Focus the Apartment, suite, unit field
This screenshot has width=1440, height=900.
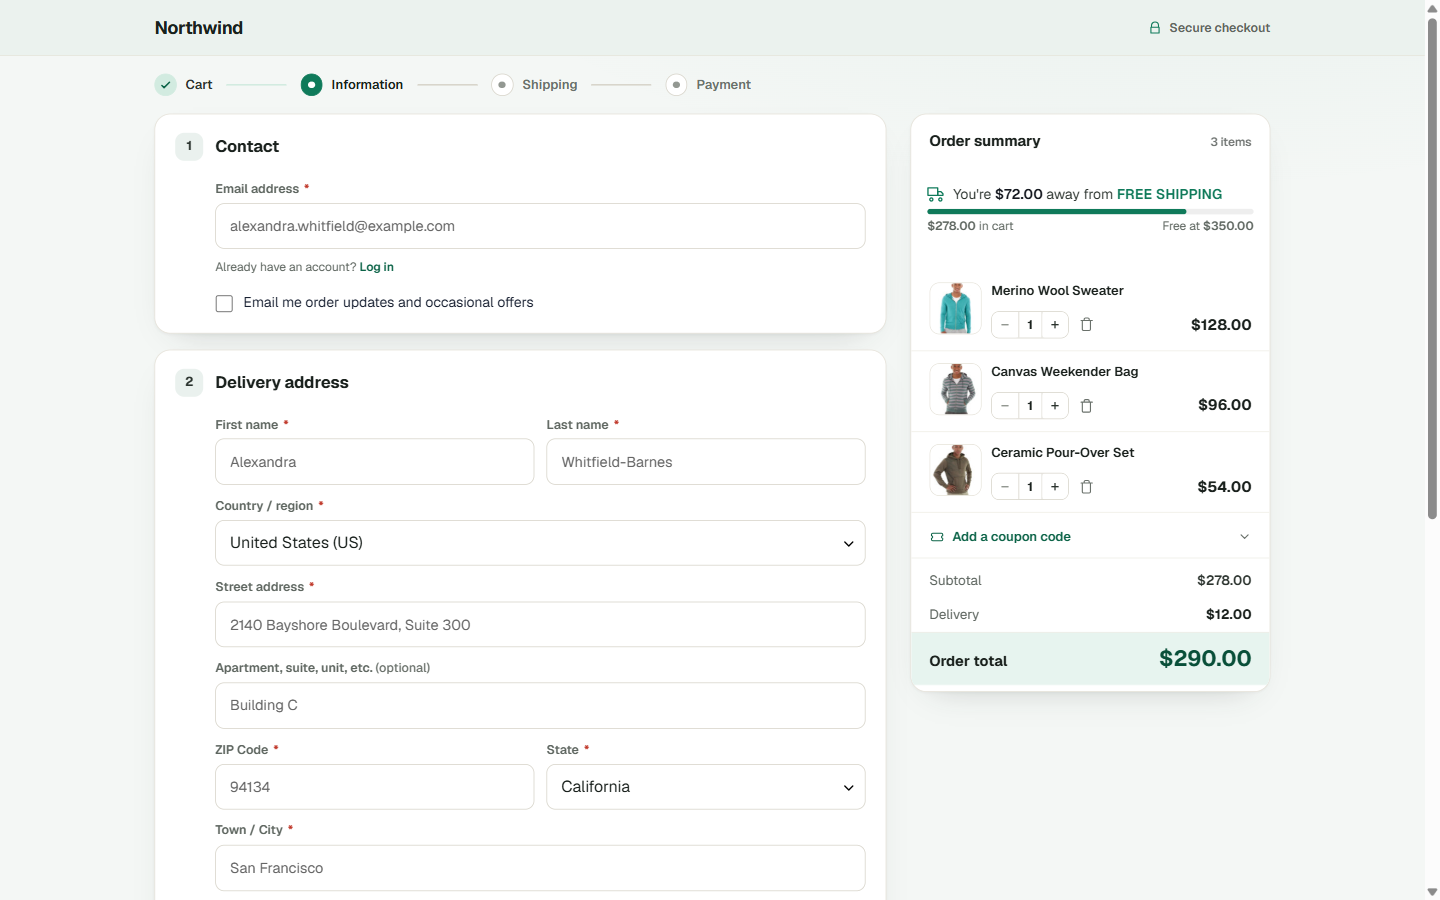point(540,706)
